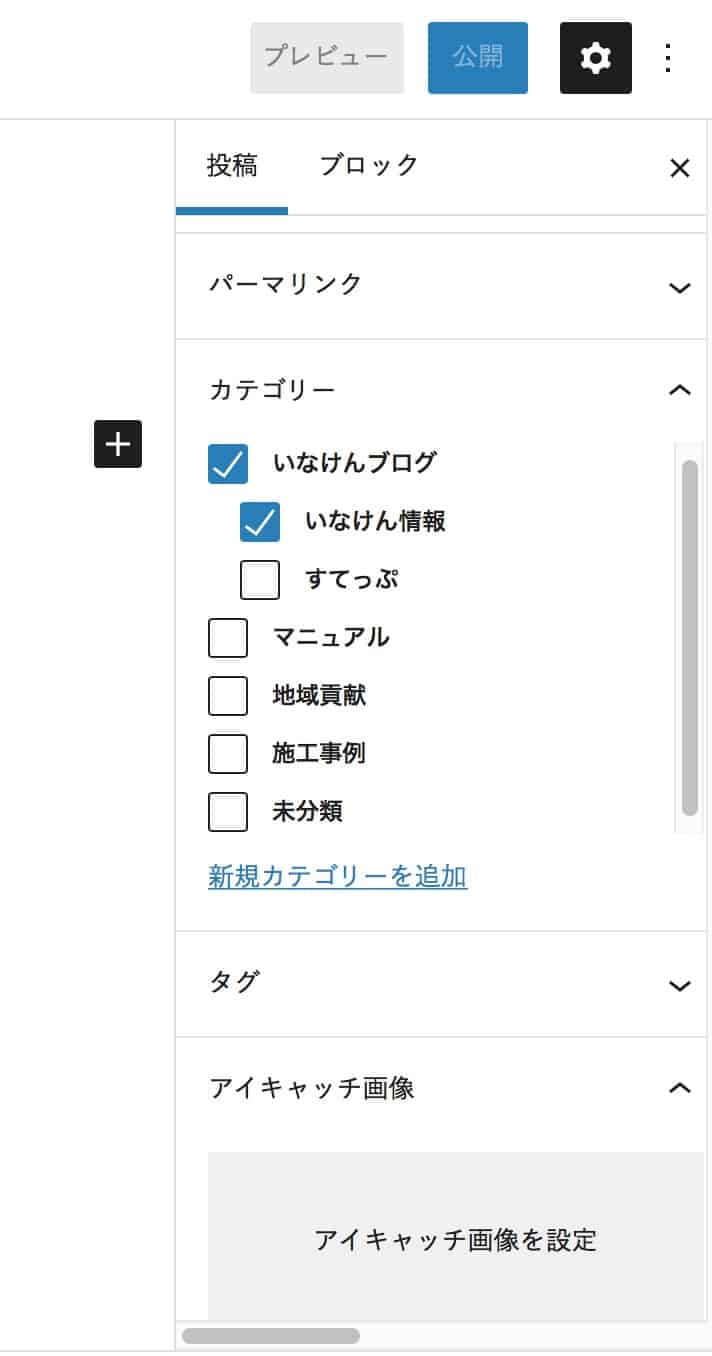Collapse the カテゴリー section
This screenshot has height=1356, width=712.
click(441, 389)
